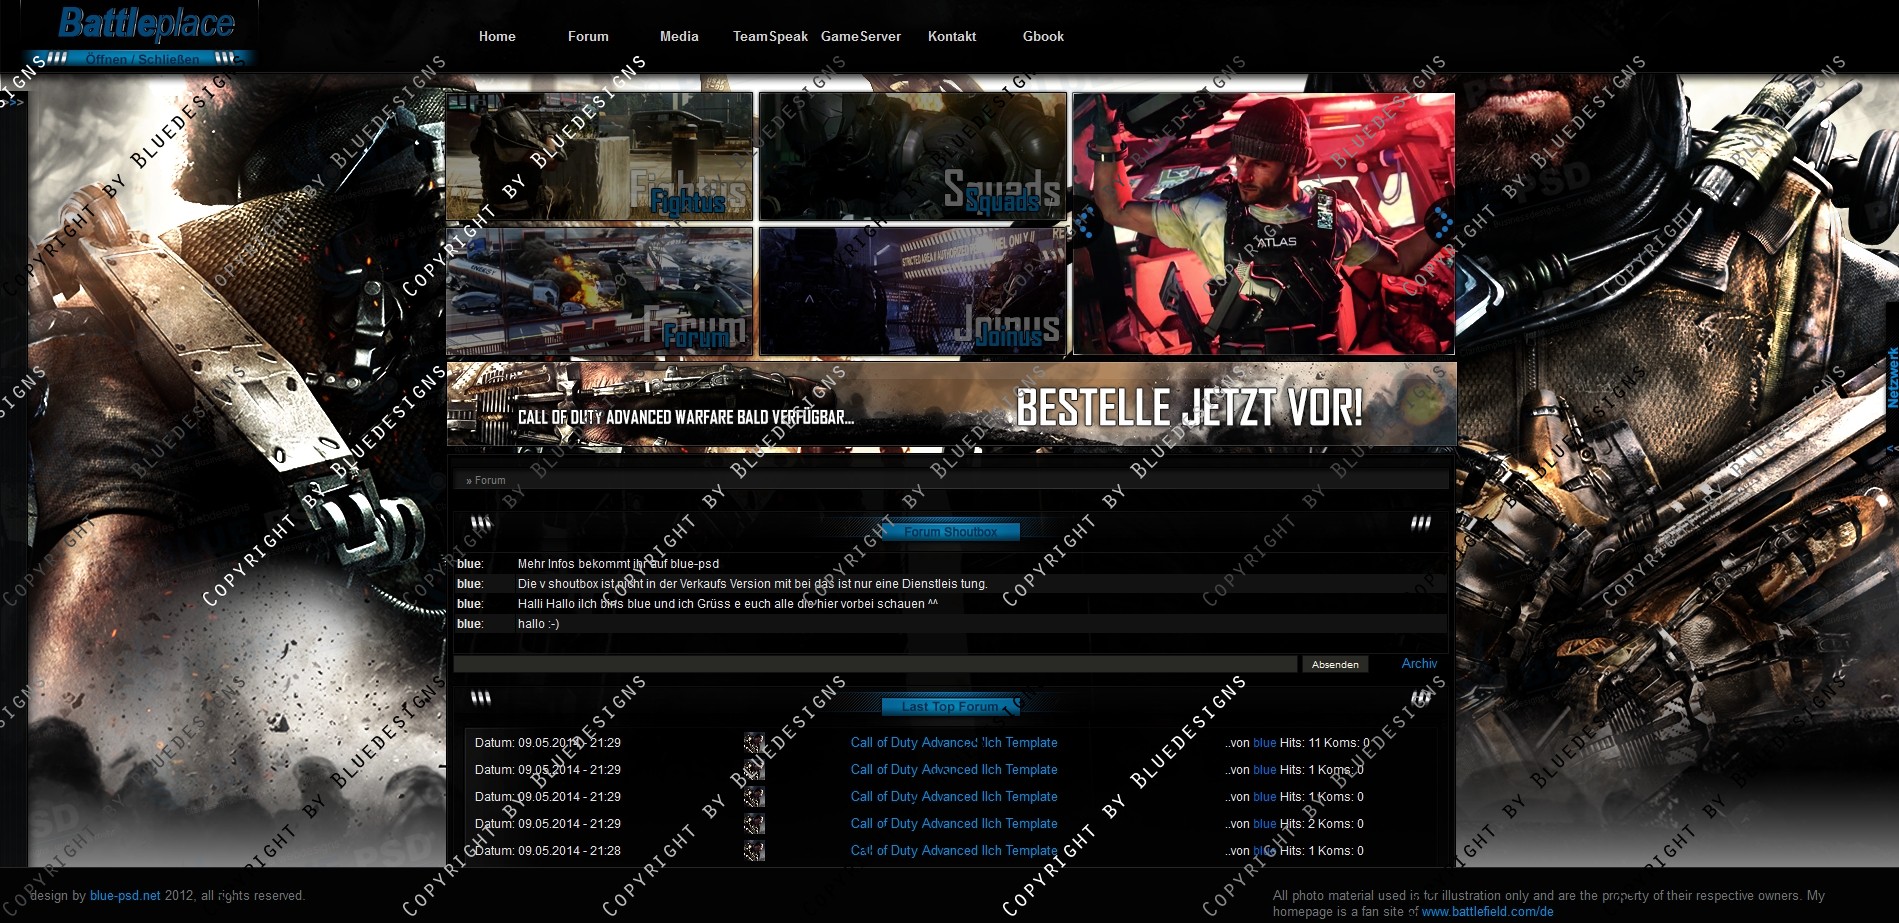The width and height of the screenshot is (1899, 923).
Task: Click user blue in the Hits: 11 row
Action: (1264, 743)
